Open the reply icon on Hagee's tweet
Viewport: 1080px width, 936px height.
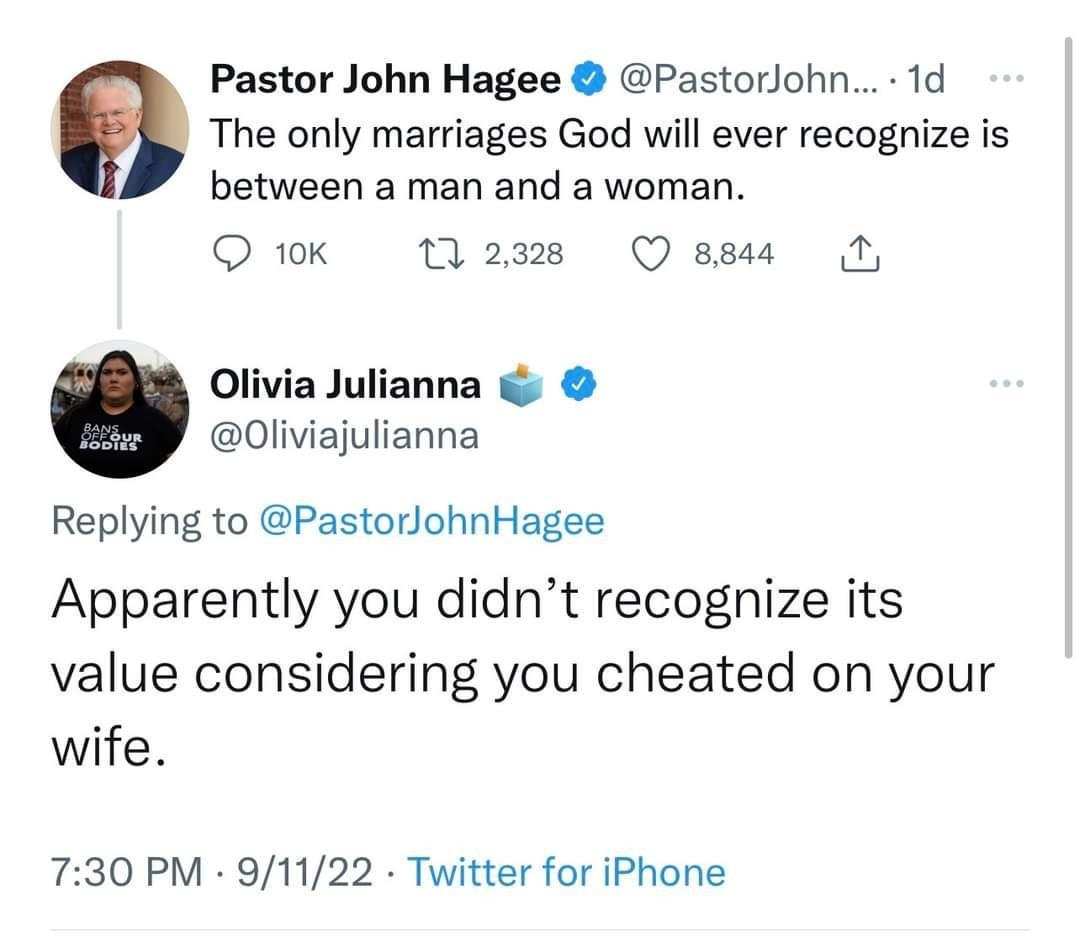point(232,253)
